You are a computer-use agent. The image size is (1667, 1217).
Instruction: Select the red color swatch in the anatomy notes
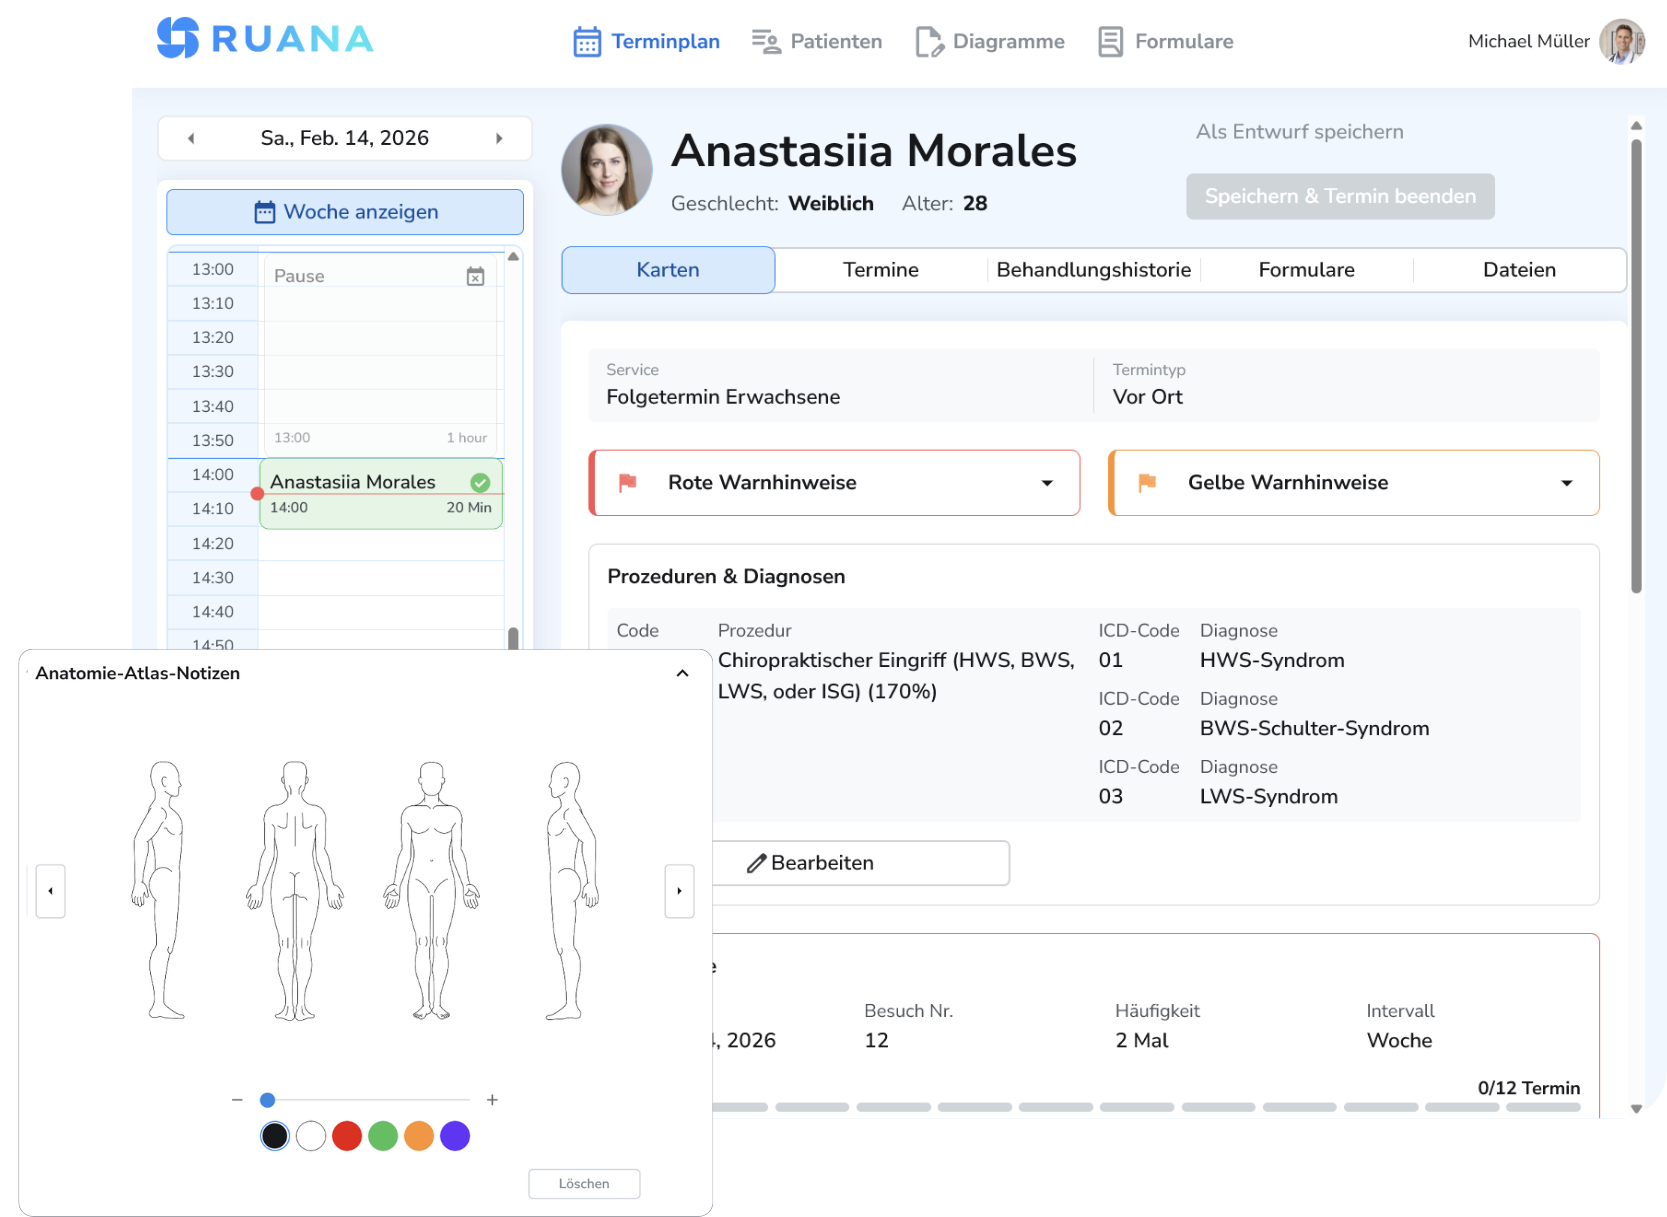(x=347, y=1136)
